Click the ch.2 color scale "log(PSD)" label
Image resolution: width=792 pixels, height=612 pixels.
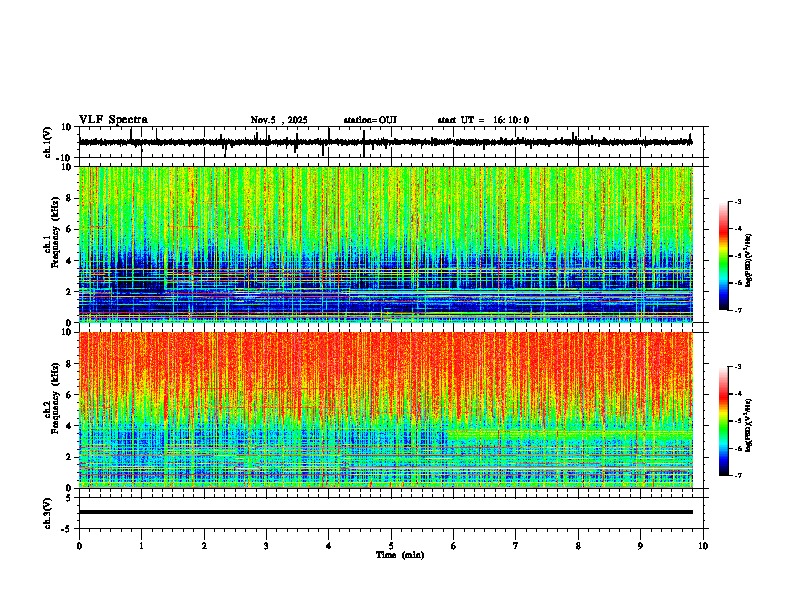749,426
